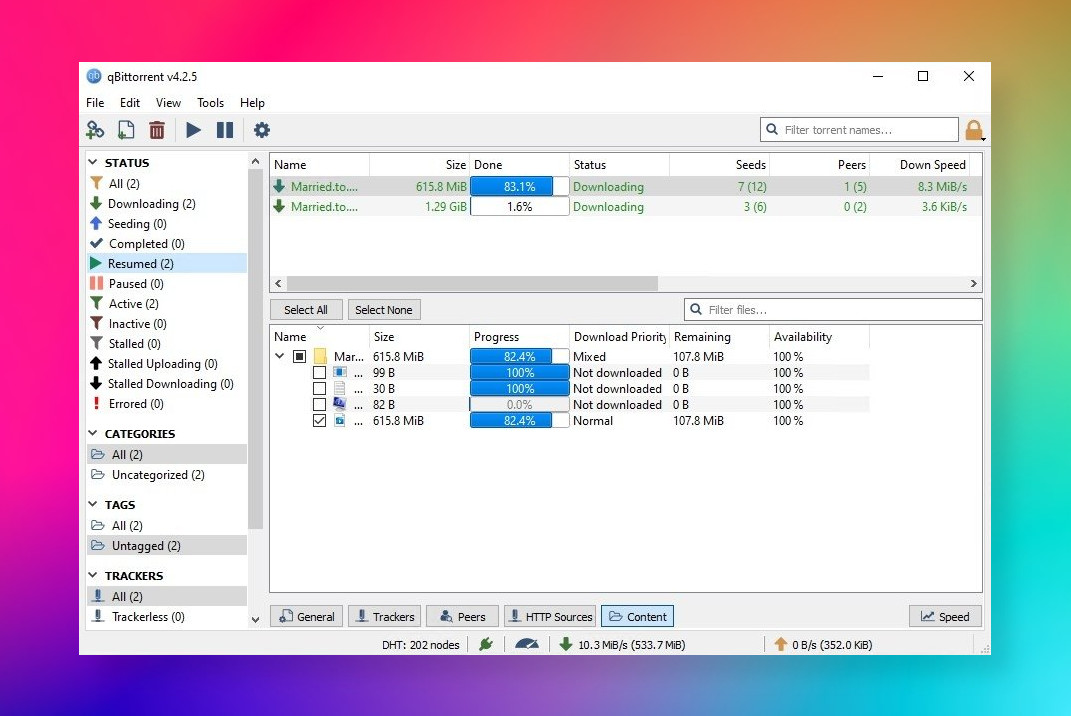This screenshot has width=1071, height=716.
Task: Uncheck the 615.8 MiB file checkbox
Action: click(x=319, y=421)
